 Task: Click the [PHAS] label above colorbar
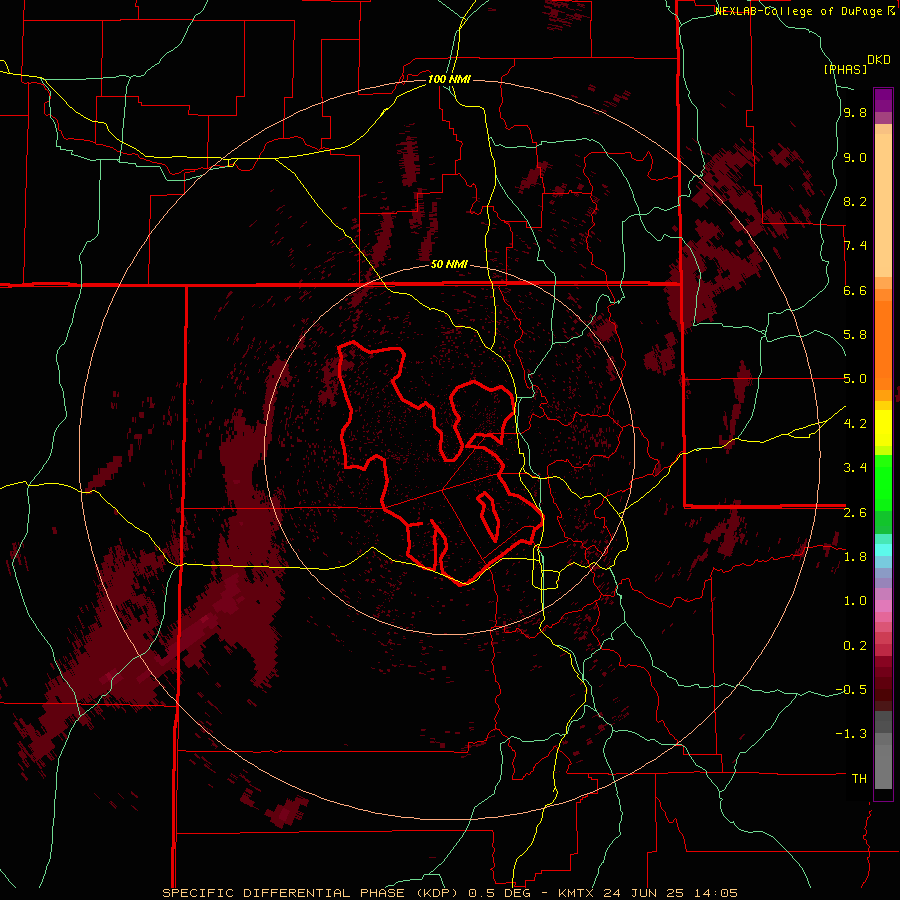pos(845,69)
